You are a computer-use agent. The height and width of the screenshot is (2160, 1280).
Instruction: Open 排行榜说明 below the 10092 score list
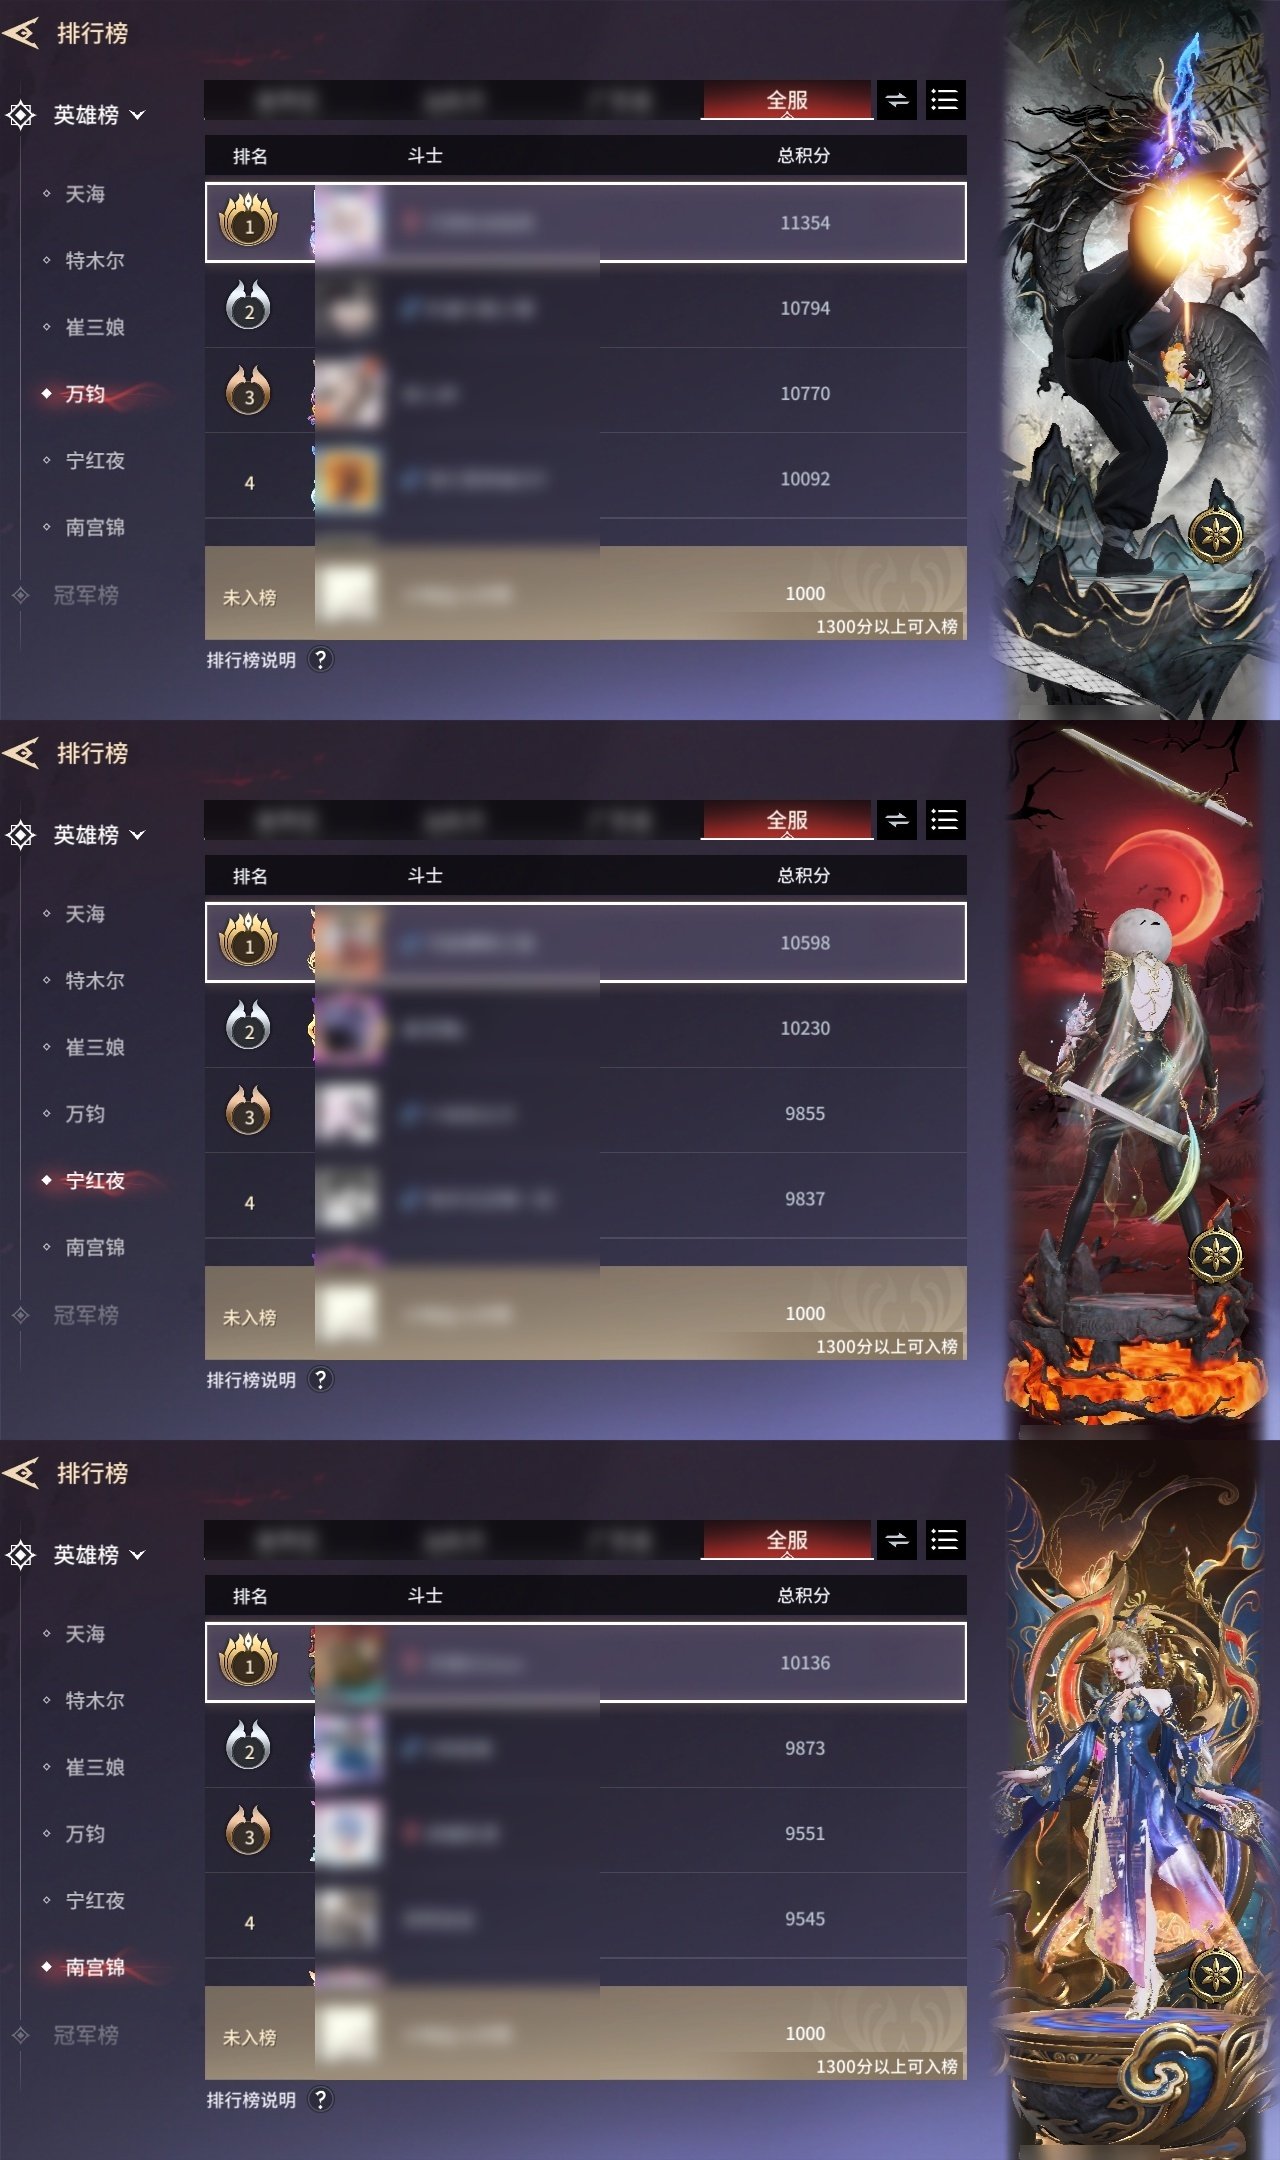tap(251, 660)
